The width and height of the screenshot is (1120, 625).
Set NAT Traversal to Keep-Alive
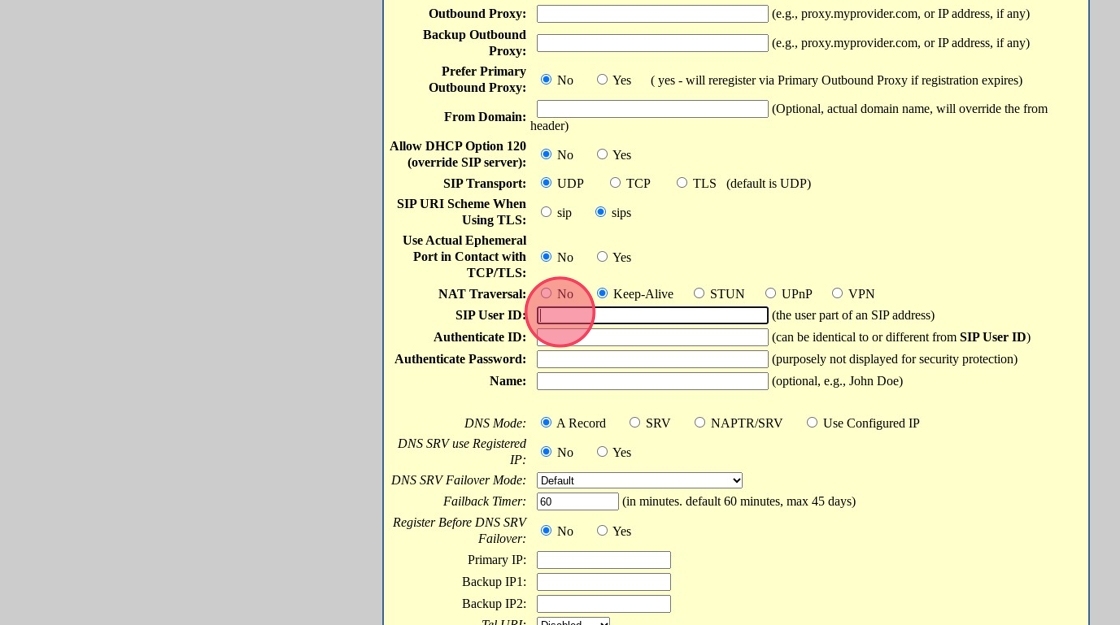[602, 294]
